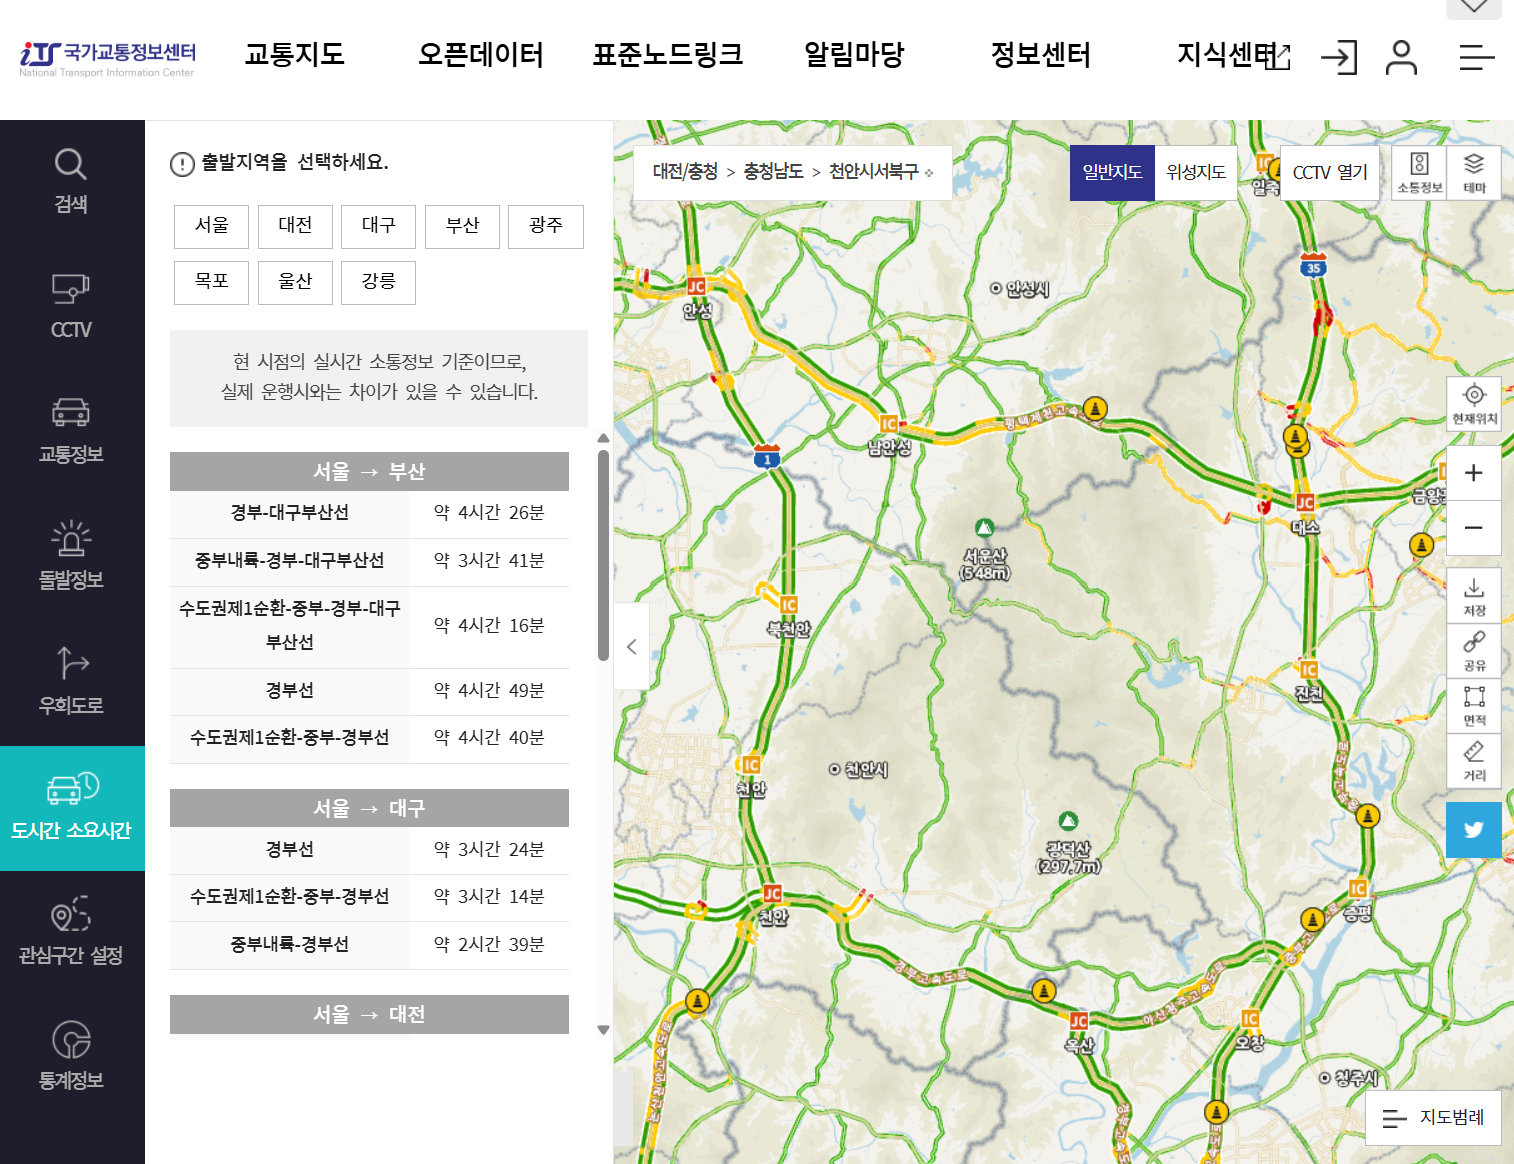Collapse the left route panel chevron

[632, 646]
